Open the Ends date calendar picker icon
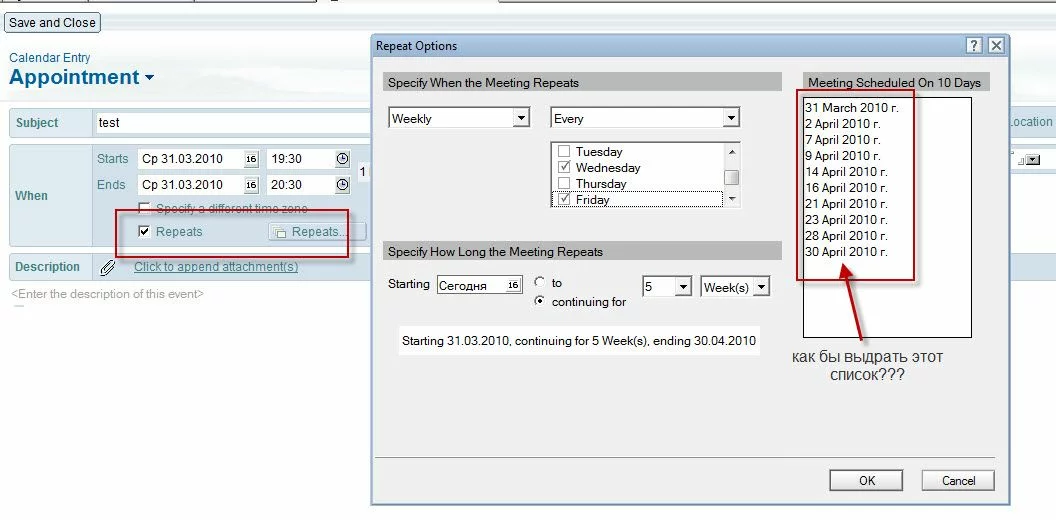 point(251,185)
